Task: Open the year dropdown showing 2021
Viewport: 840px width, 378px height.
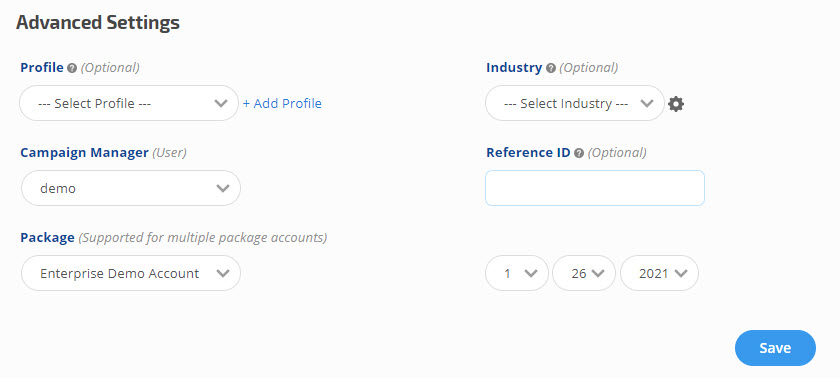Action: pyautogui.click(x=659, y=273)
